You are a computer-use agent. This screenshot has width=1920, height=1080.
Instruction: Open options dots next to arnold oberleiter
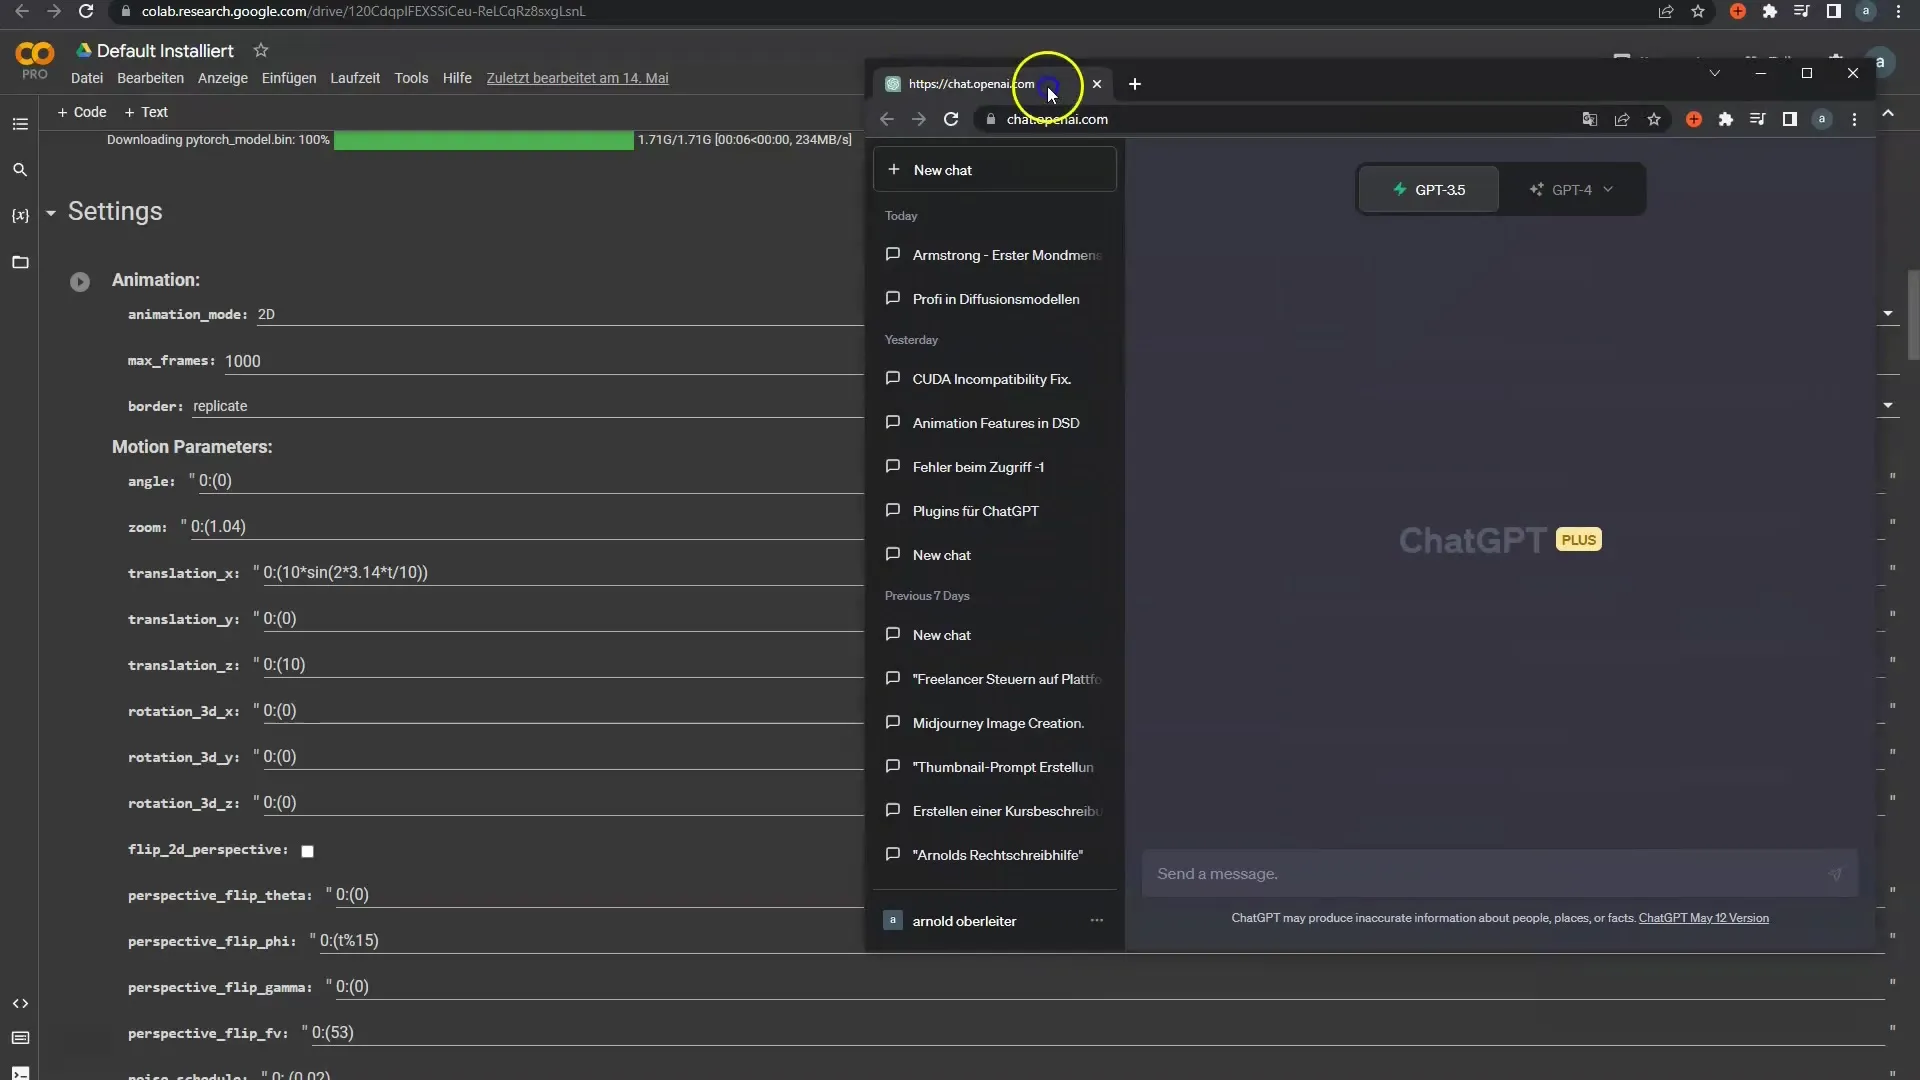pyautogui.click(x=1097, y=920)
